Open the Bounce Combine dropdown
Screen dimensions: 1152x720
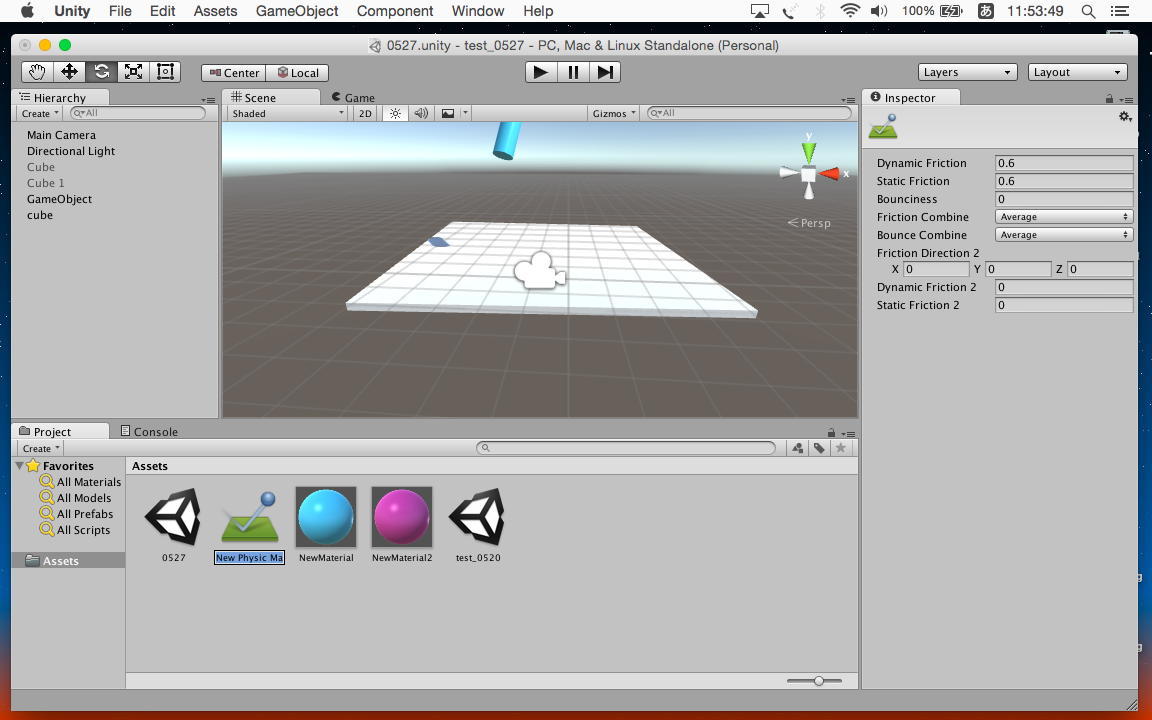click(1064, 235)
